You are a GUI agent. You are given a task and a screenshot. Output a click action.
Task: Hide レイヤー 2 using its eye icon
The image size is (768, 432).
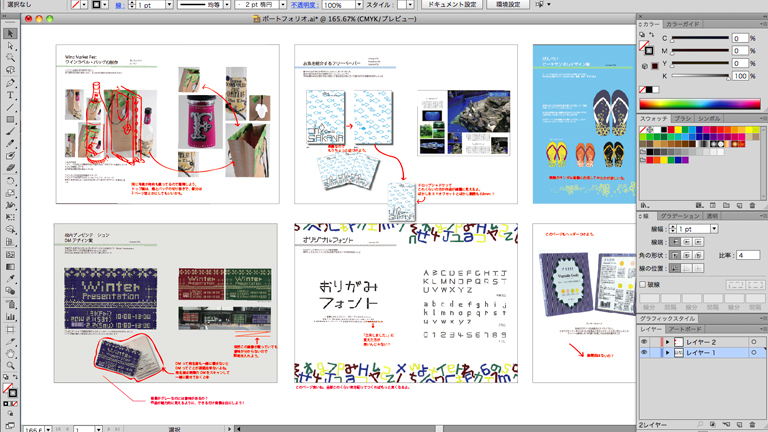click(644, 341)
